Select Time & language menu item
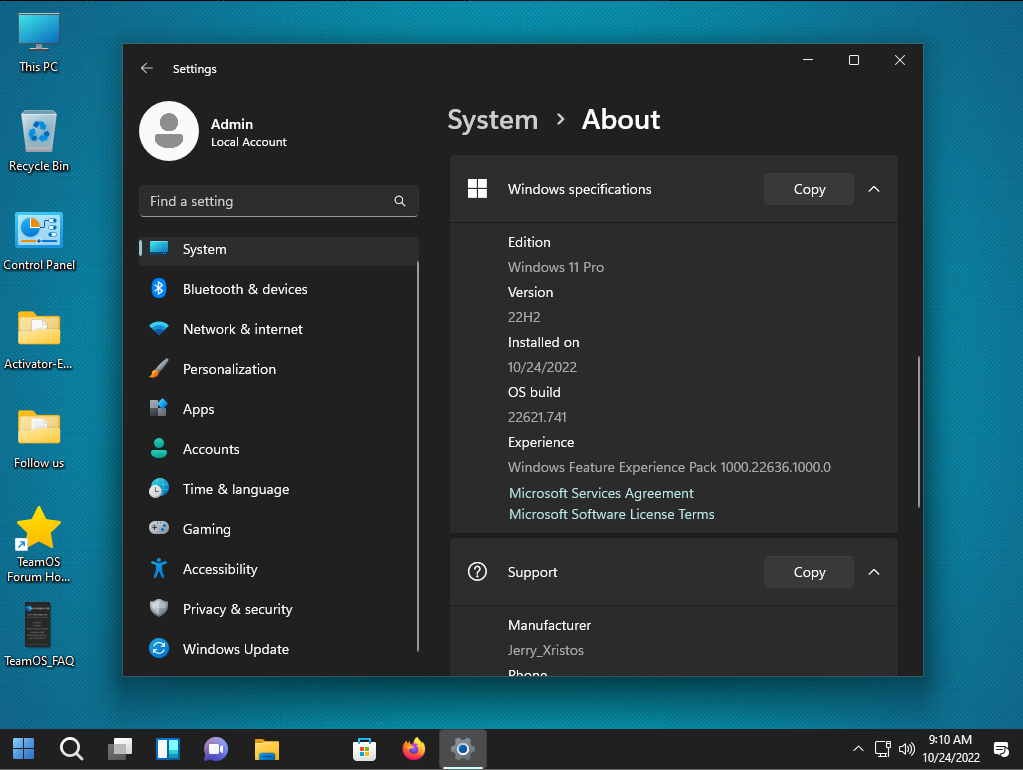 tap(235, 489)
